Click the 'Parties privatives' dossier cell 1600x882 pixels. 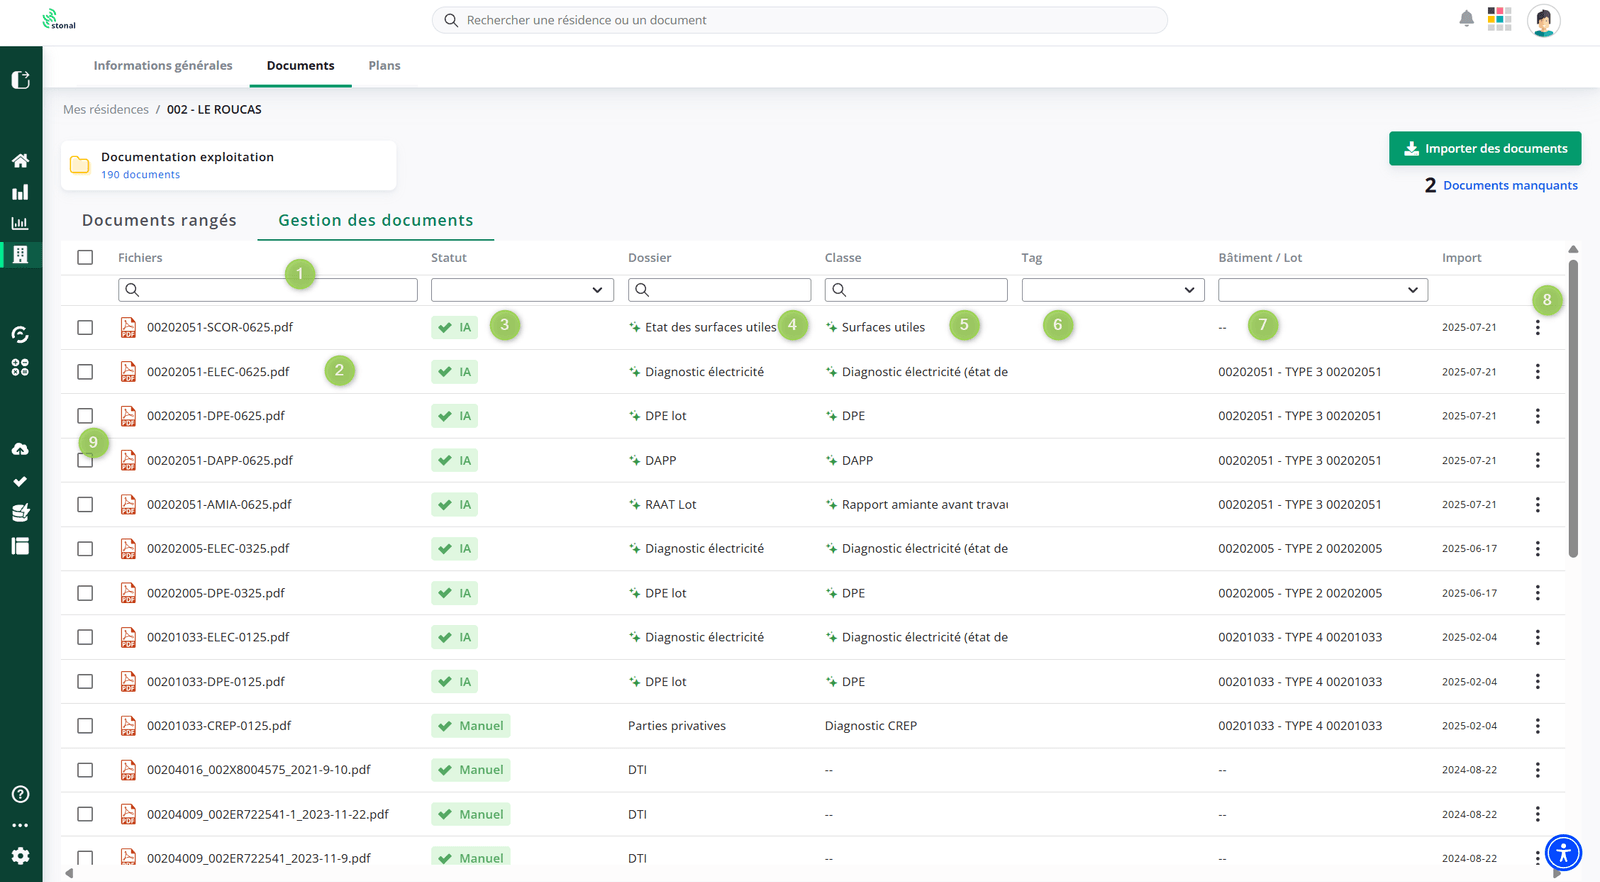click(x=677, y=725)
